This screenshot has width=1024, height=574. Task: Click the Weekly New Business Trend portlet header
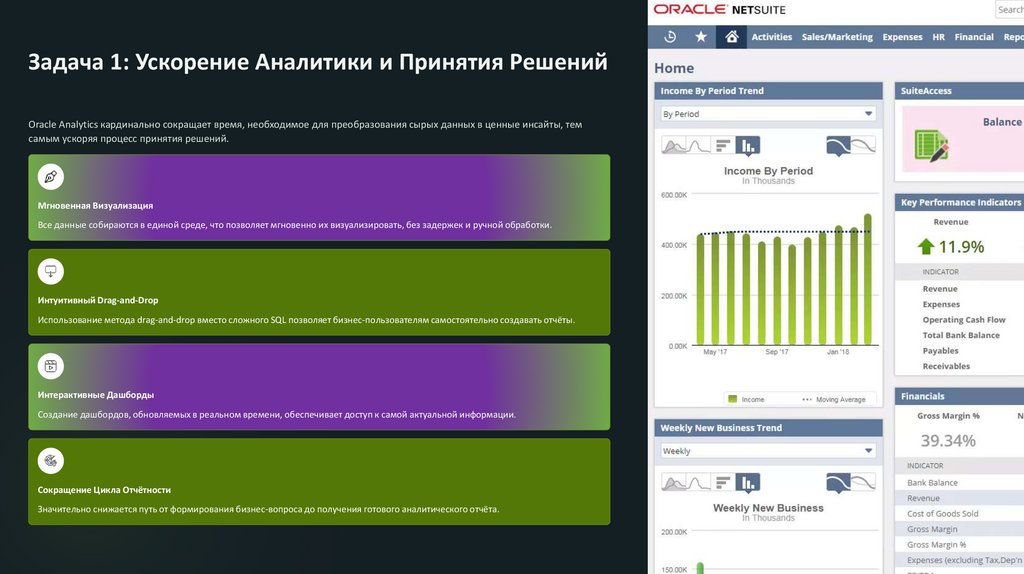click(768, 428)
